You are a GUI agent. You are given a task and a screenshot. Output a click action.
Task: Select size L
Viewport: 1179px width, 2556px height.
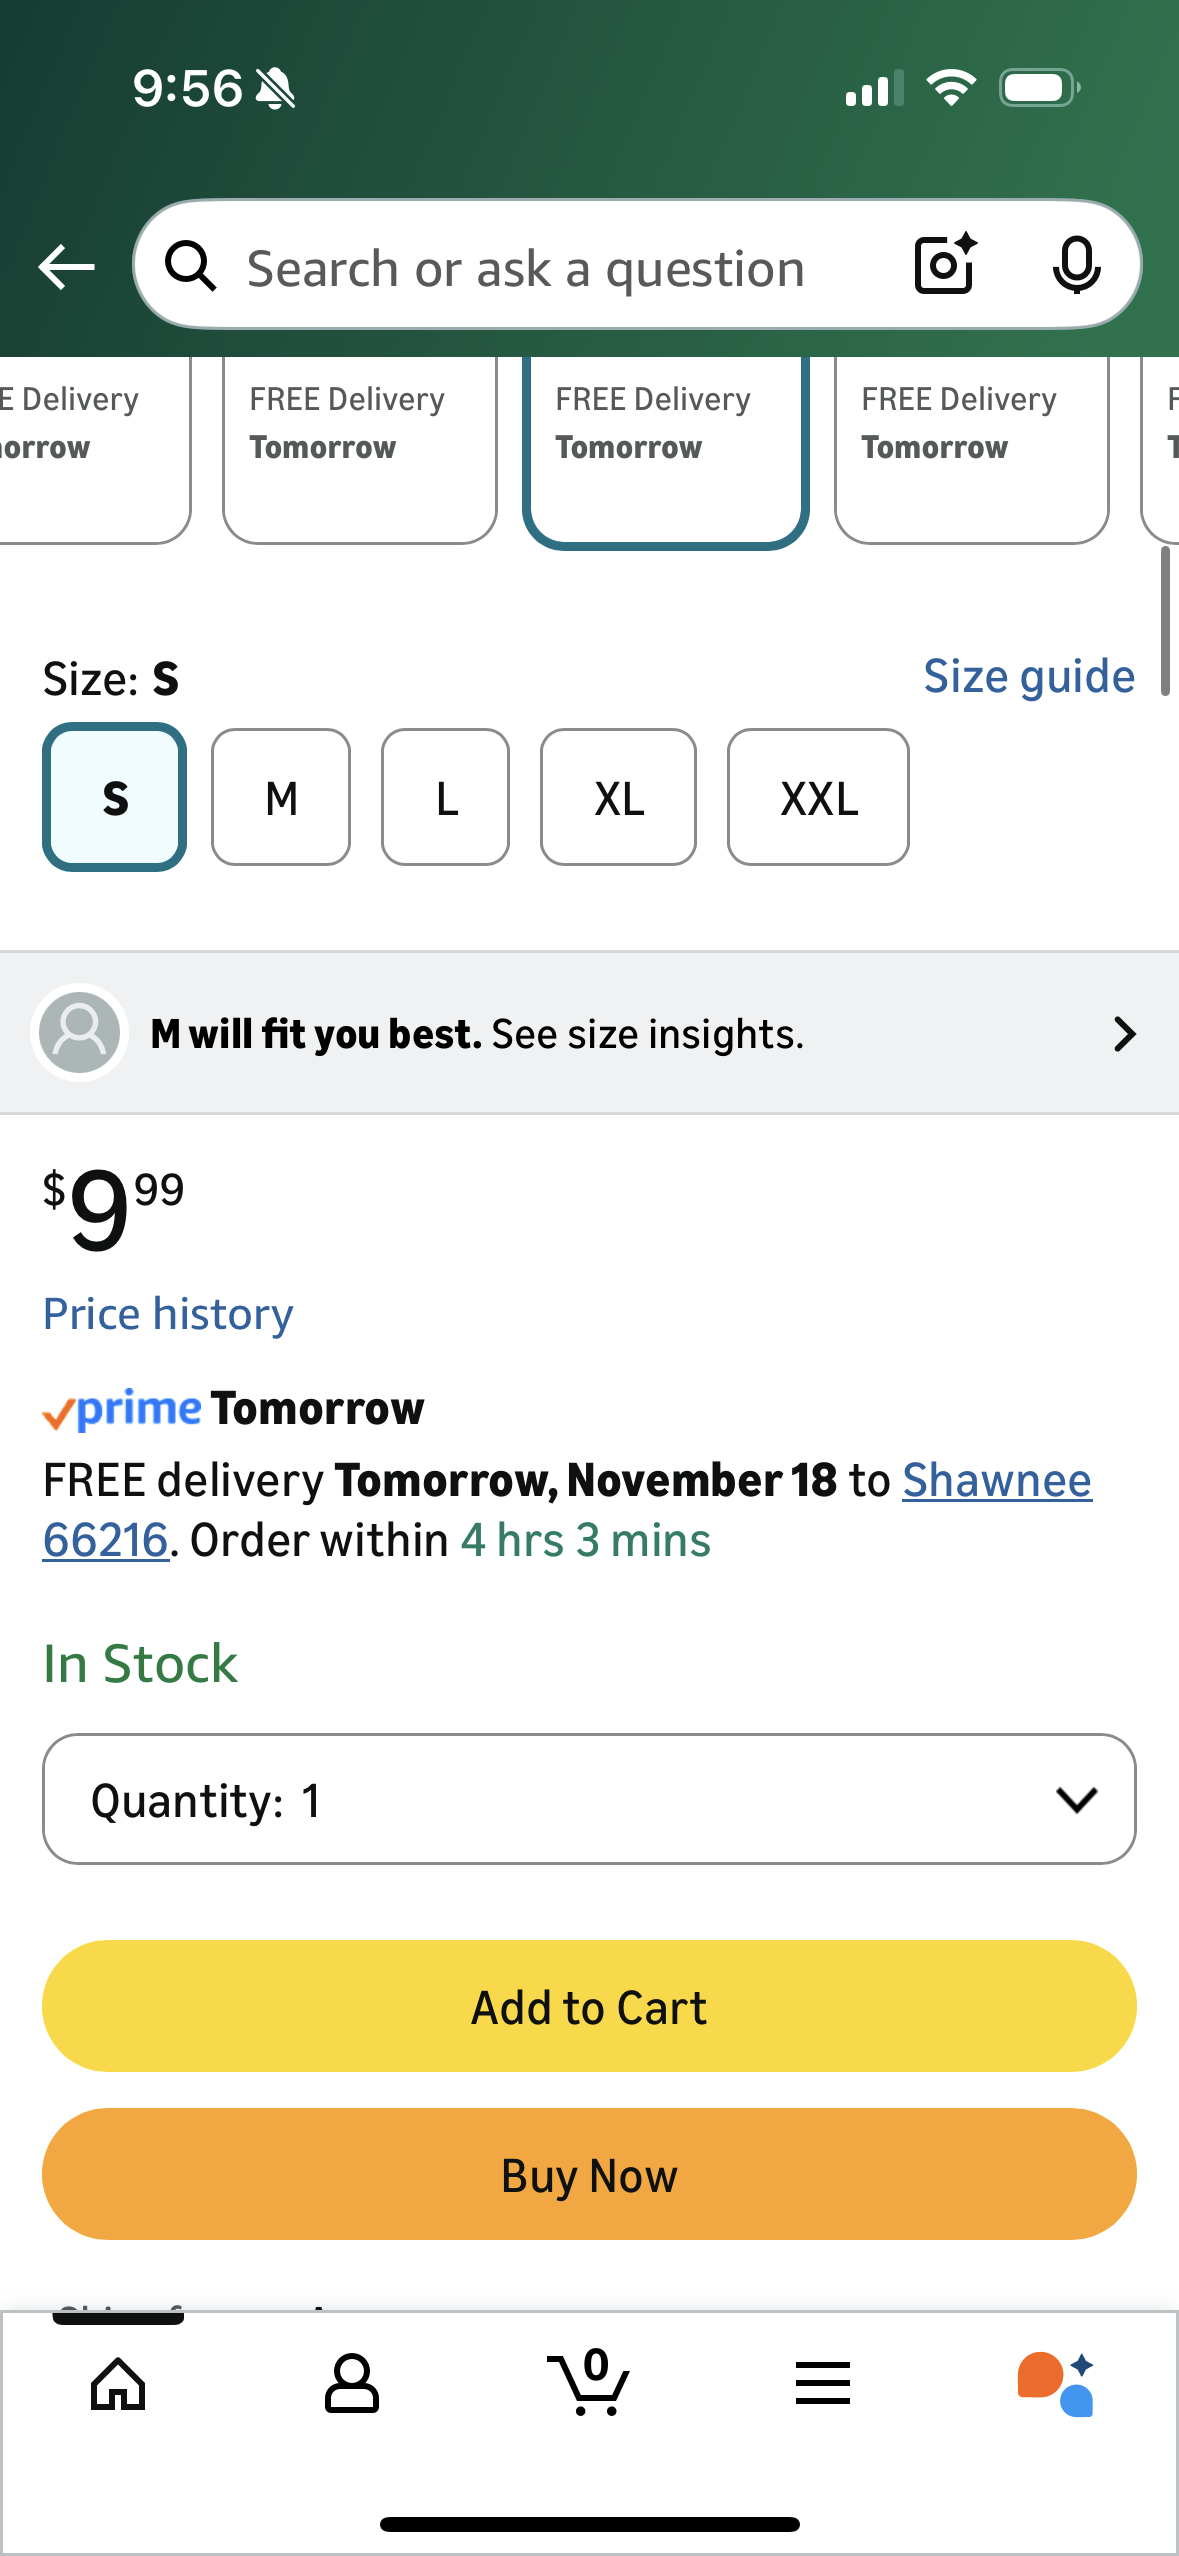point(446,797)
